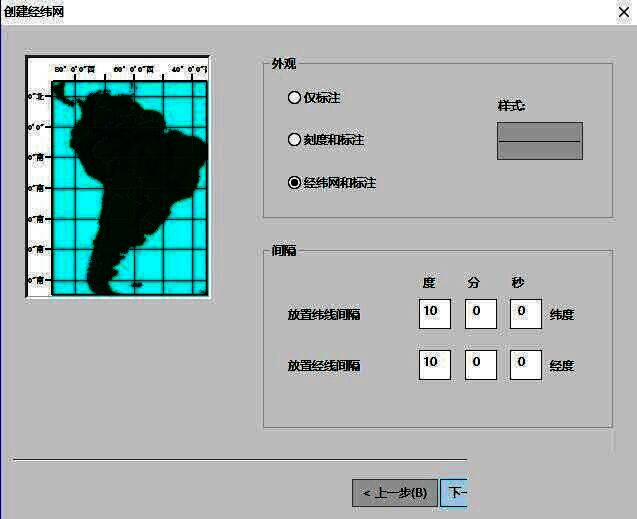Screen dimensions: 637x519
Task: Click the 放置经线间隔 label
Action: (323, 366)
